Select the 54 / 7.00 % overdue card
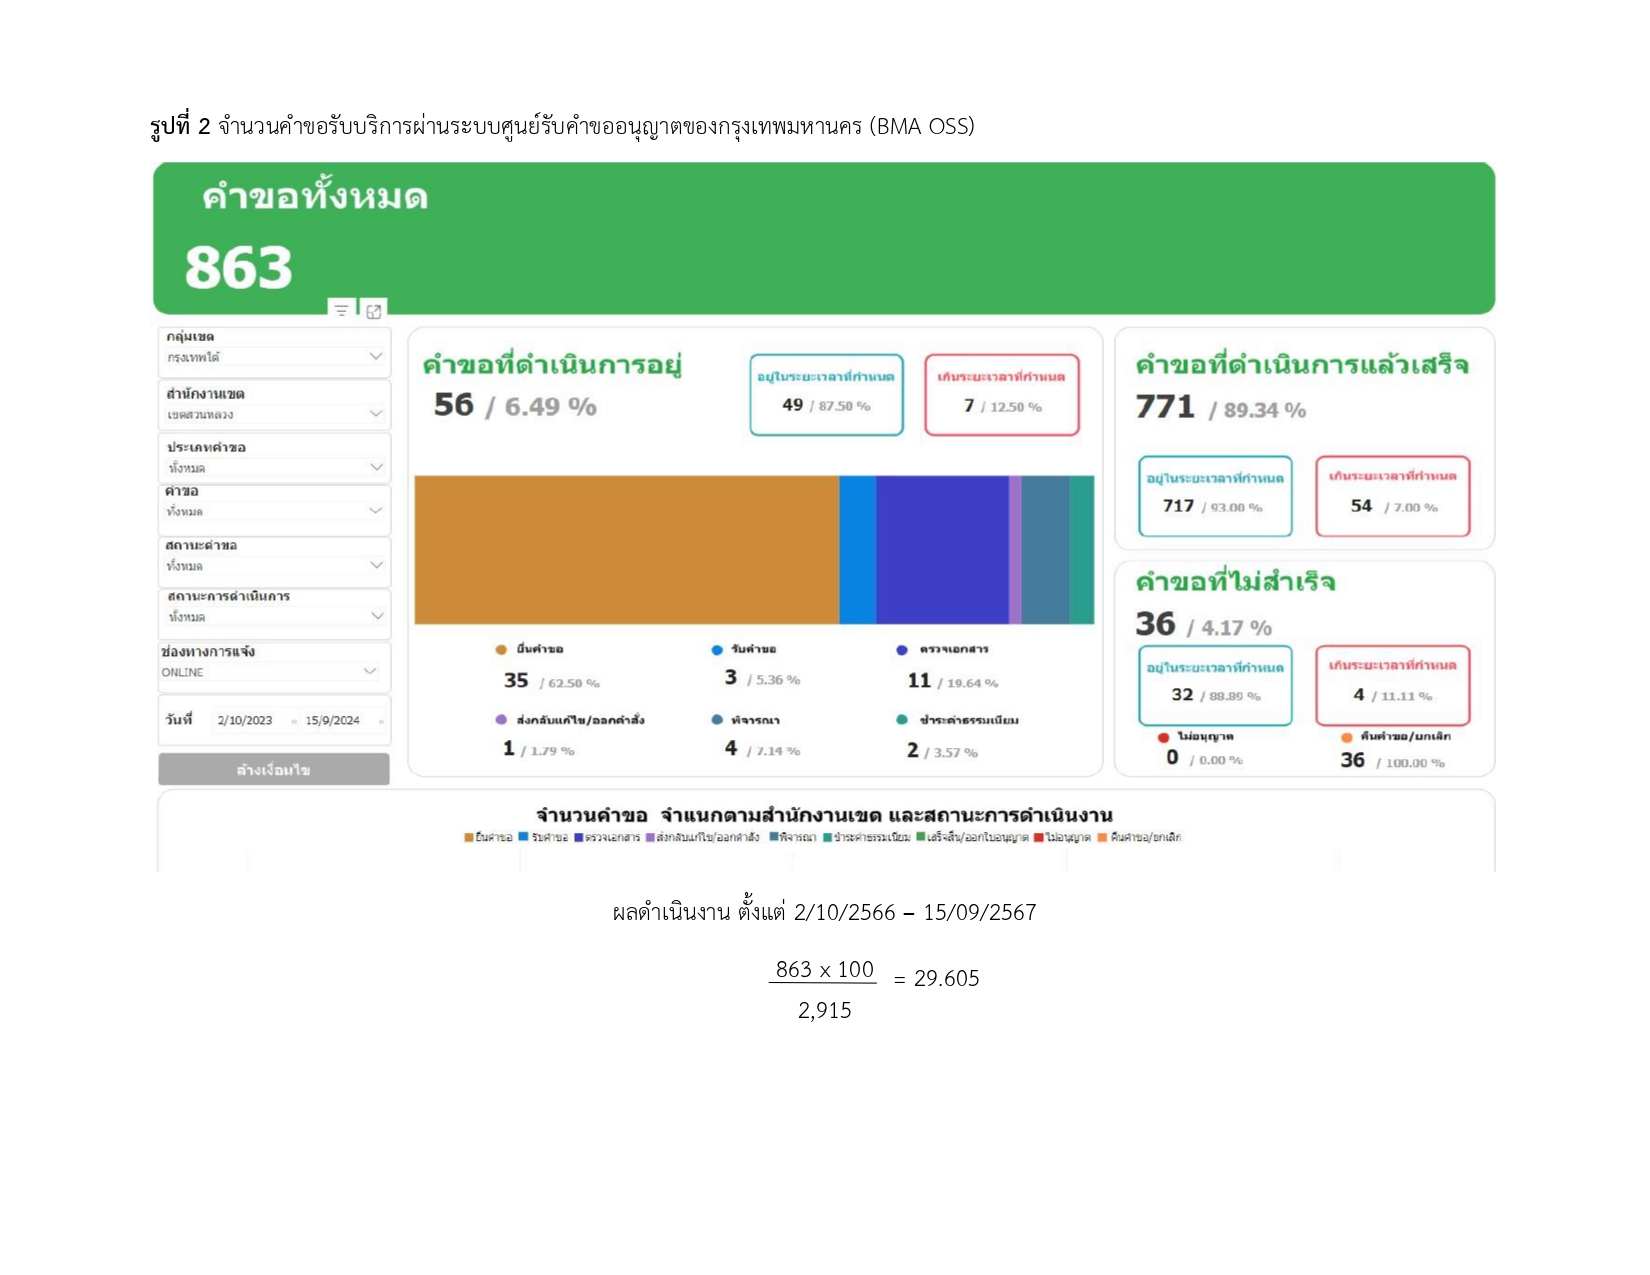1650x1275 pixels. coord(1392,497)
